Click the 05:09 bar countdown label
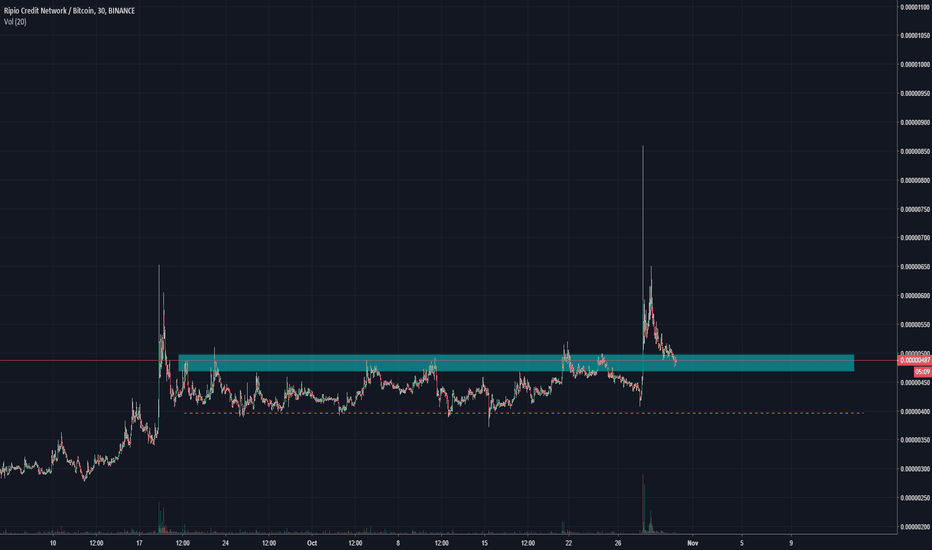Screen dimensions: 932x550 [922, 372]
